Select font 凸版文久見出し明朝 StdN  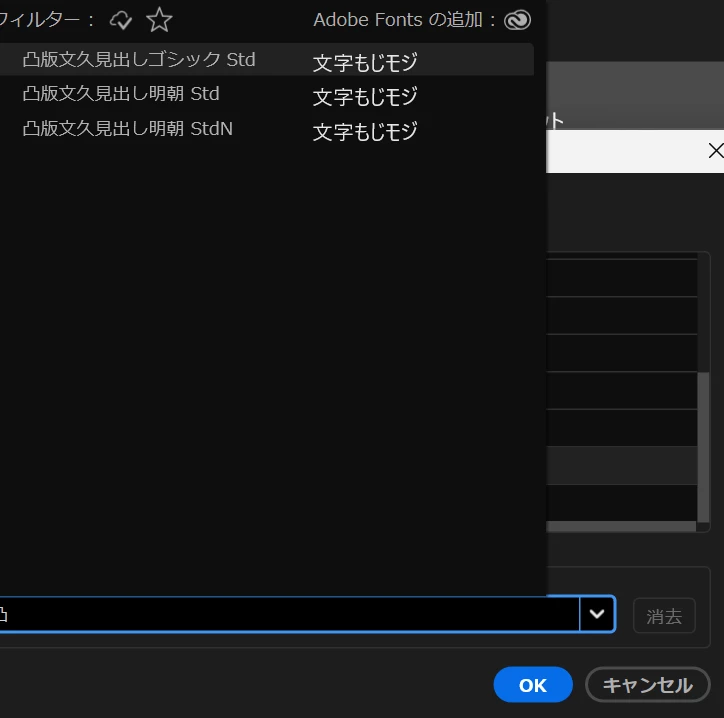pos(127,128)
